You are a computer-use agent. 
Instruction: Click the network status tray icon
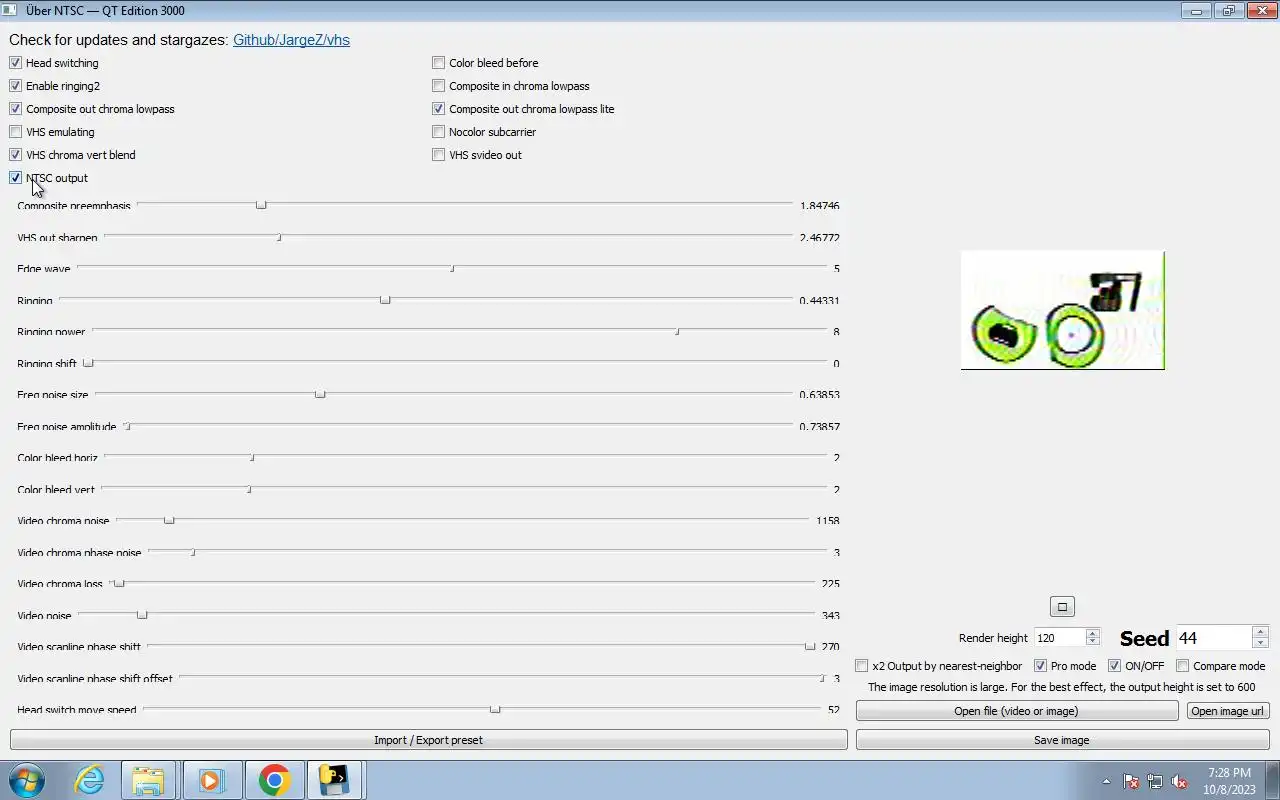click(1155, 782)
